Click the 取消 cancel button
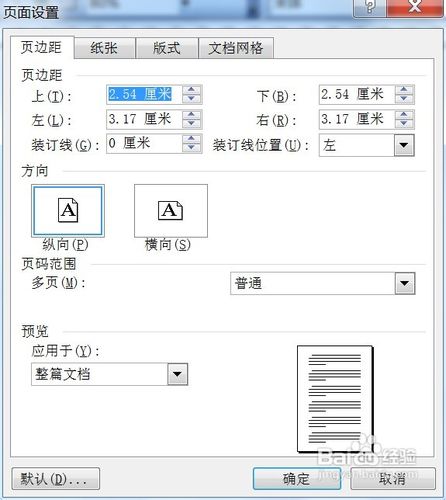This screenshot has height=500, width=446. [392, 479]
